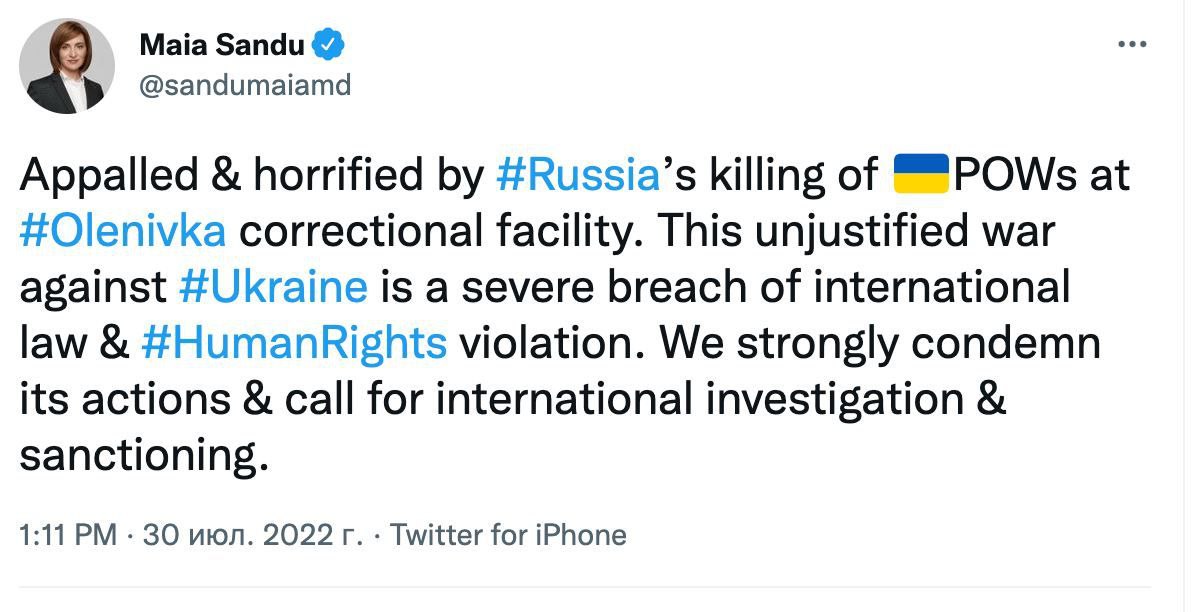Click the blue verified badge icon

pos(330,45)
